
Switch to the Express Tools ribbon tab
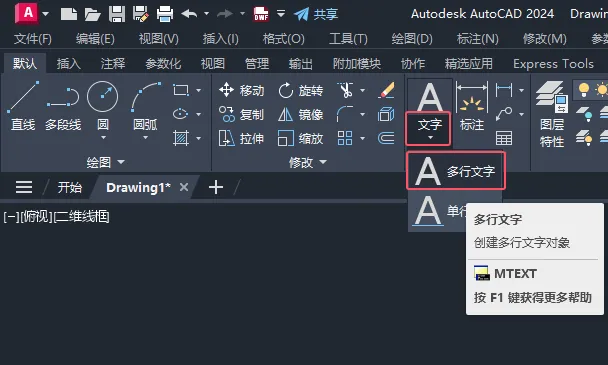(553, 64)
